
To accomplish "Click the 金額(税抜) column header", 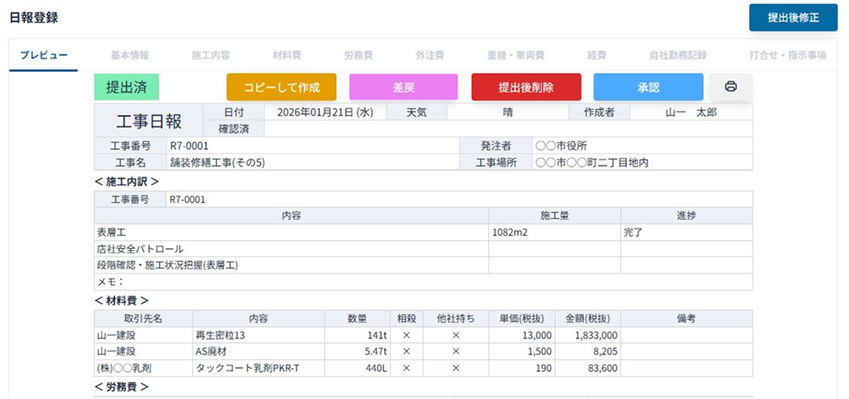I will point(588,319).
